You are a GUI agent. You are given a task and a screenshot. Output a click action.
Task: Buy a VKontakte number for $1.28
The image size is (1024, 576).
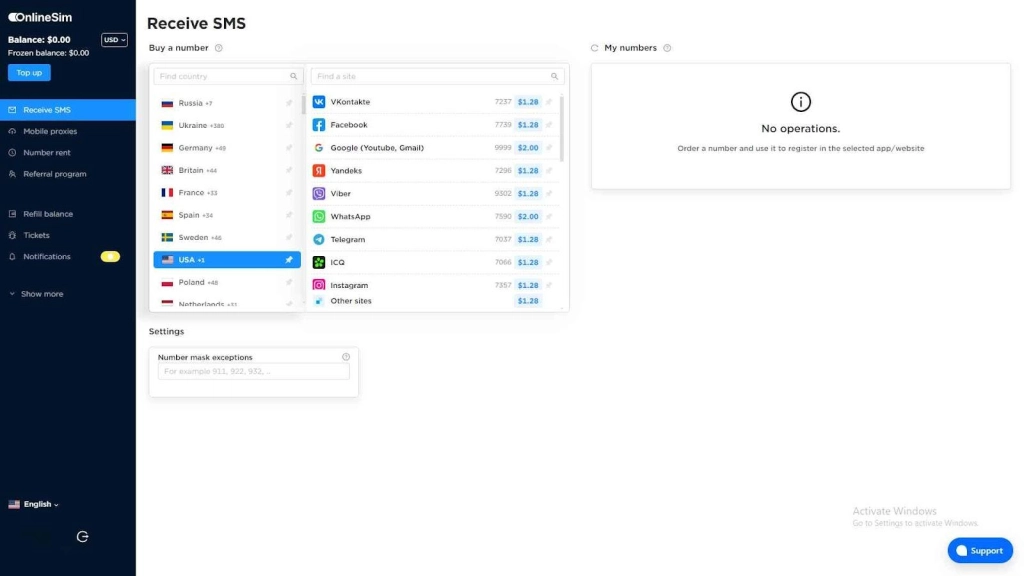pos(528,102)
